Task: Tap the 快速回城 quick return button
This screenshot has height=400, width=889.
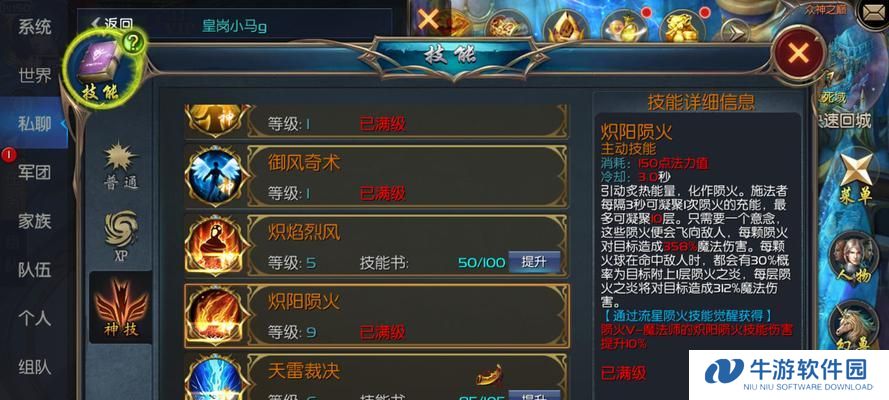Action: point(843,121)
